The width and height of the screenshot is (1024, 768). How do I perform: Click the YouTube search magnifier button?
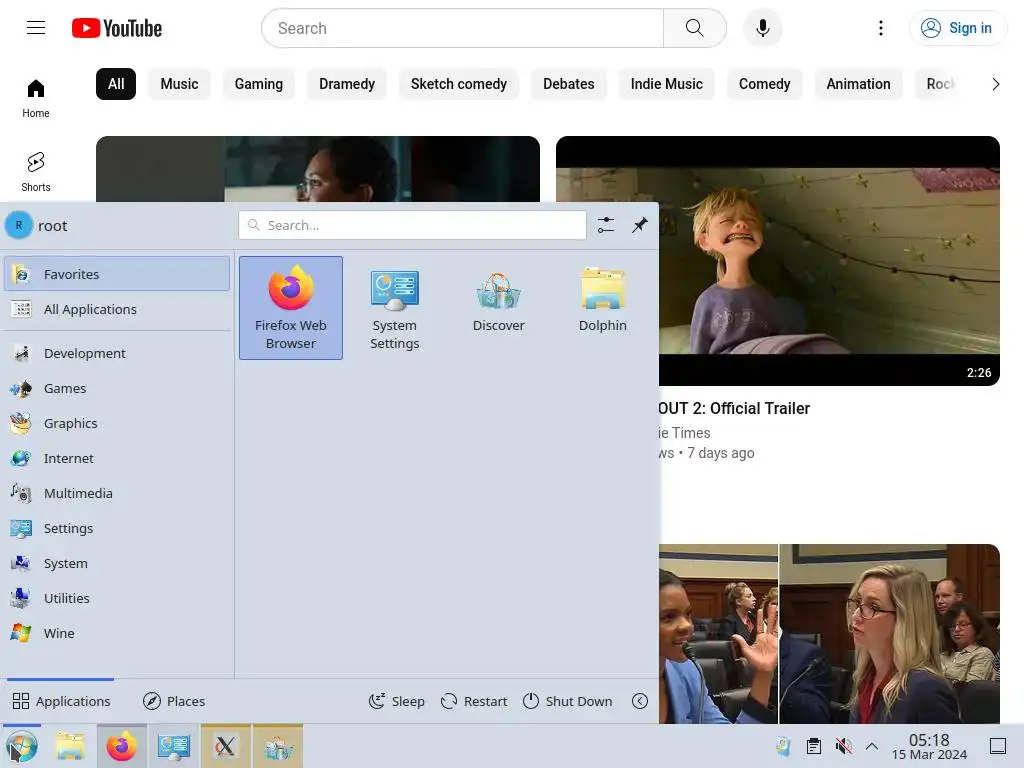[695, 28]
